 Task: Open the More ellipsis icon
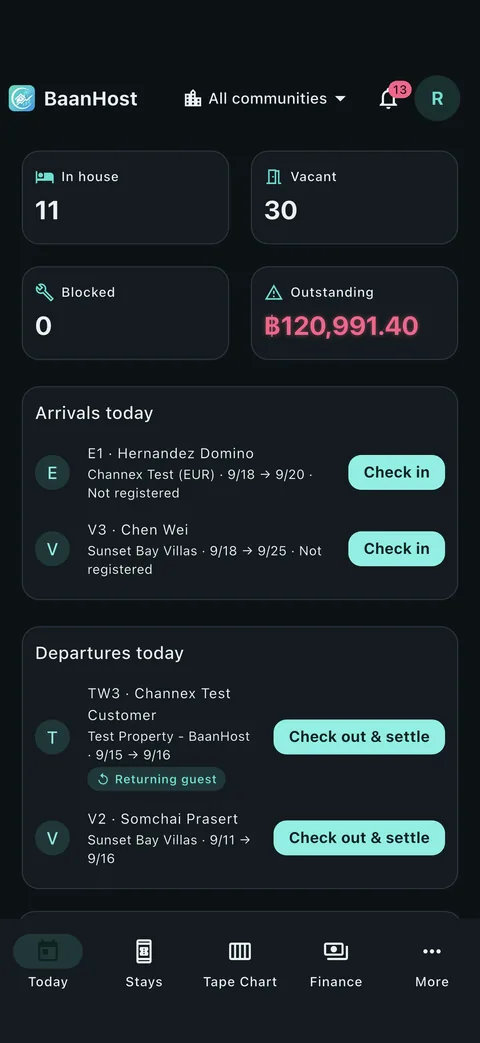click(x=432, y=951)
